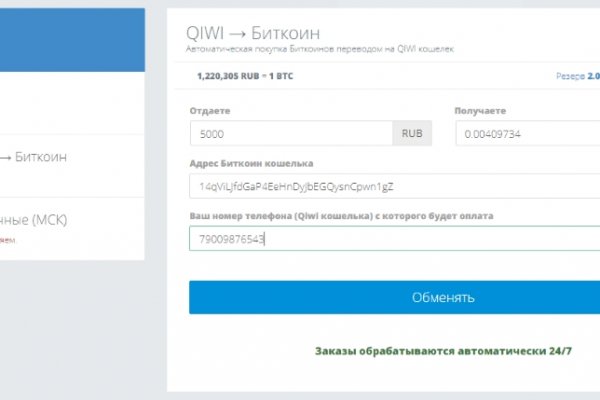Click the red note under (МСК)

8,240
